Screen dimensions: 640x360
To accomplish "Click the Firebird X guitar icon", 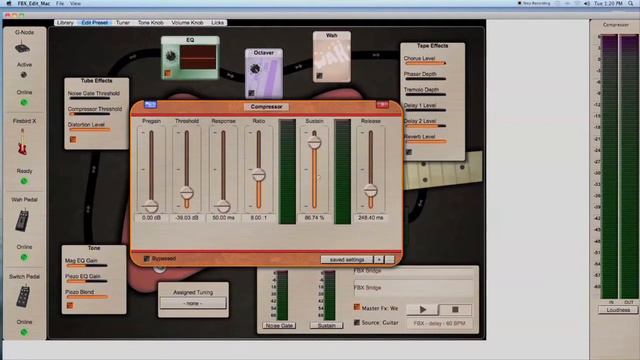I will click(x=22, y=142).
